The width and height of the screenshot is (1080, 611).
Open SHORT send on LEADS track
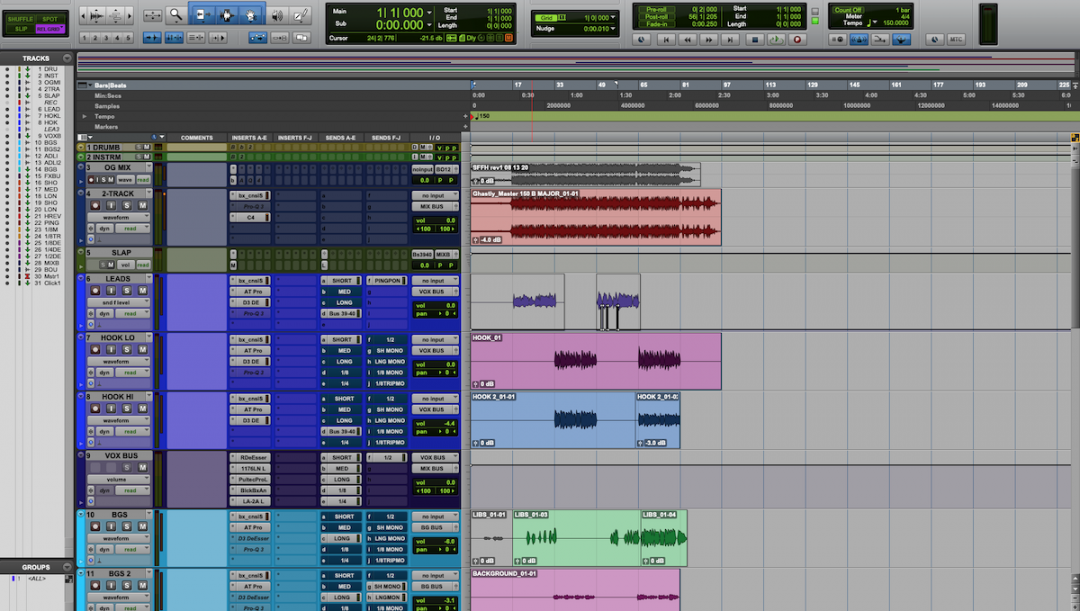(x=341, y=281)
